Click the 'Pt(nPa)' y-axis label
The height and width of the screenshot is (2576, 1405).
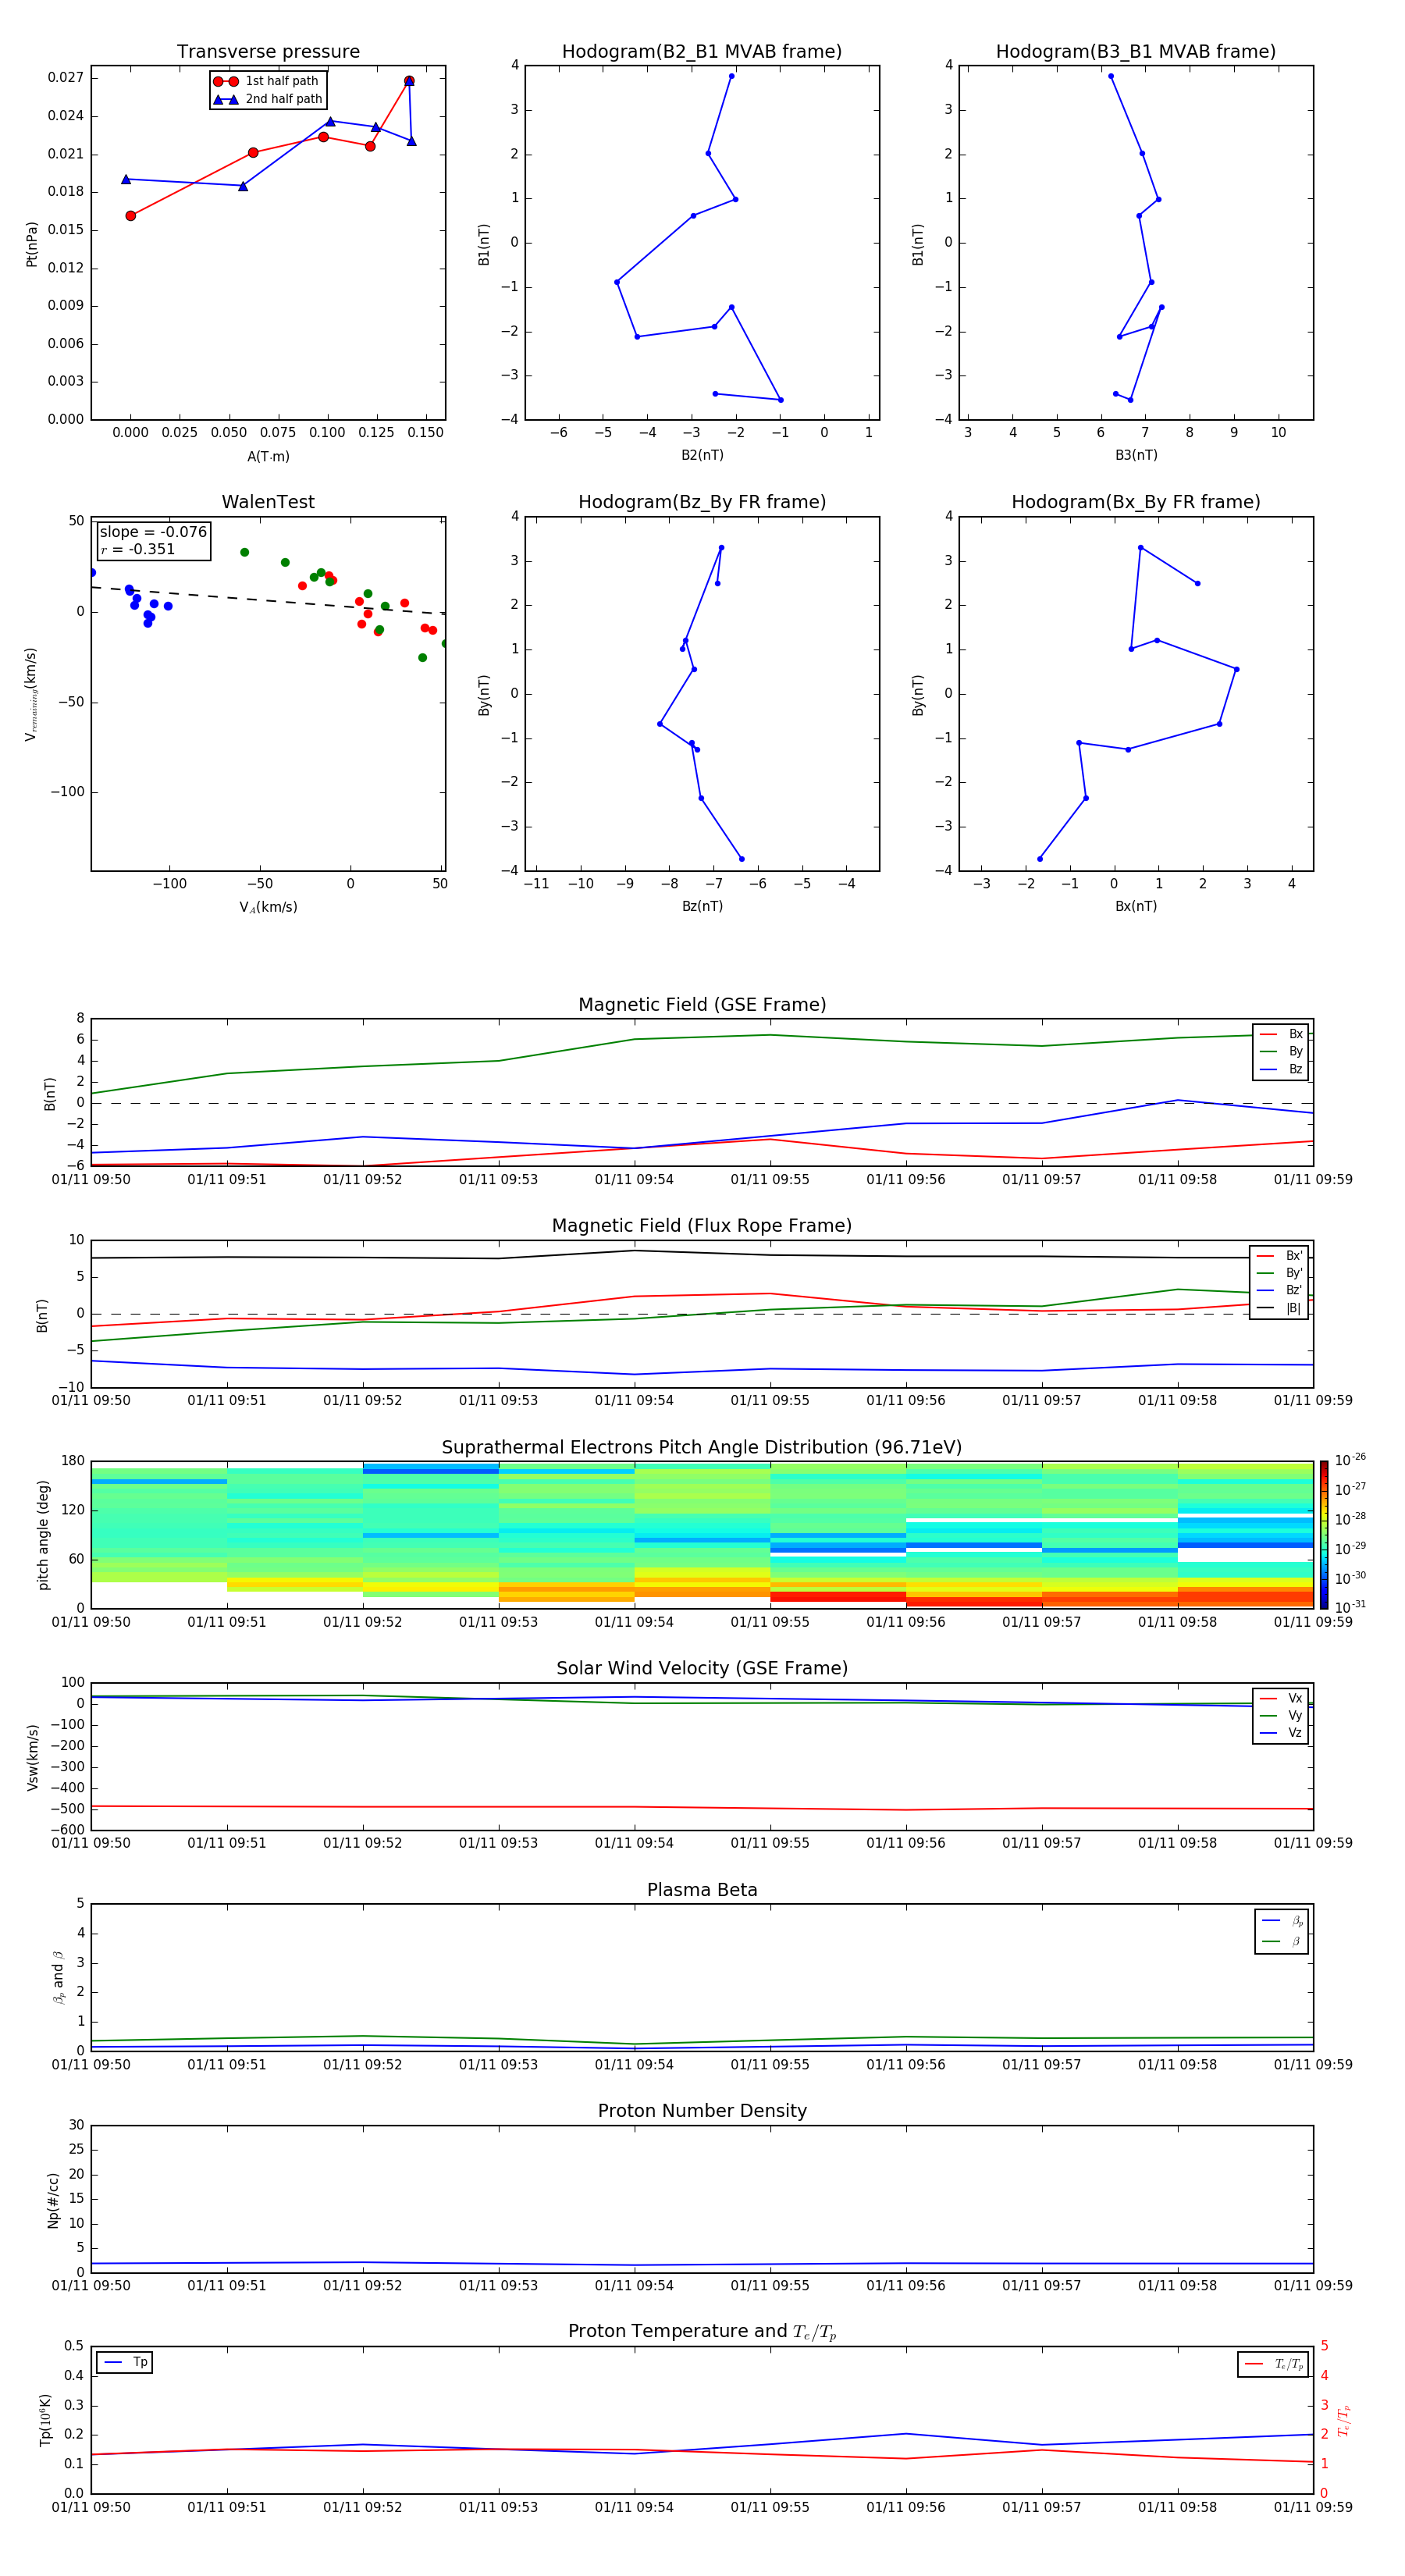tap(31, 244)
